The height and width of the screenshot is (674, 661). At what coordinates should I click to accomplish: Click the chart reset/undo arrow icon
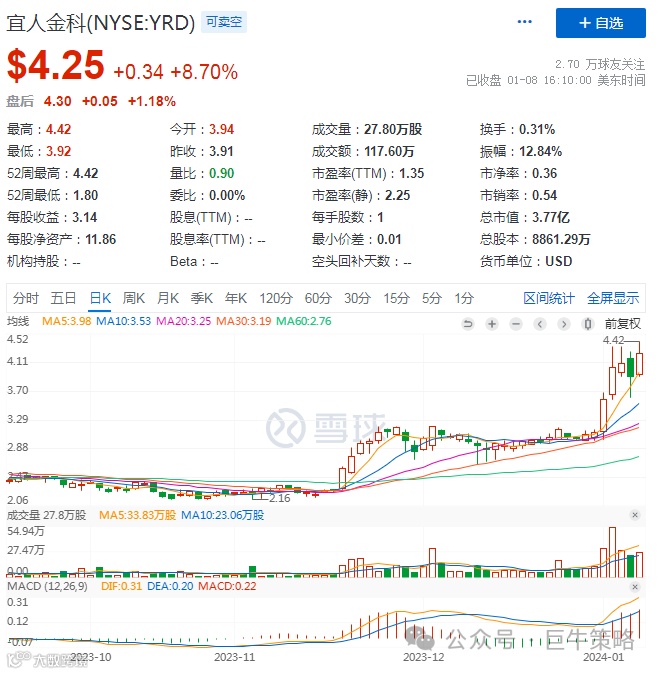coord(468,324)
